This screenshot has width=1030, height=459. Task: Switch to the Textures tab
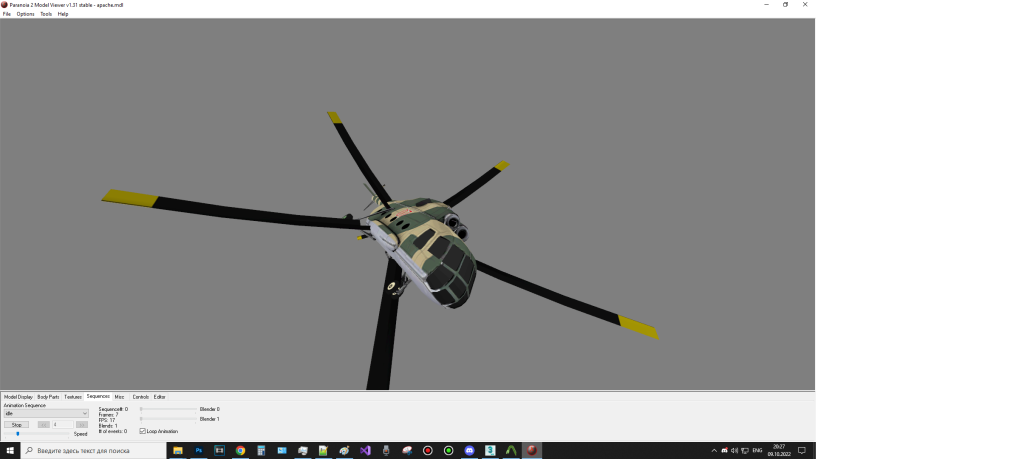click(73, 397)
